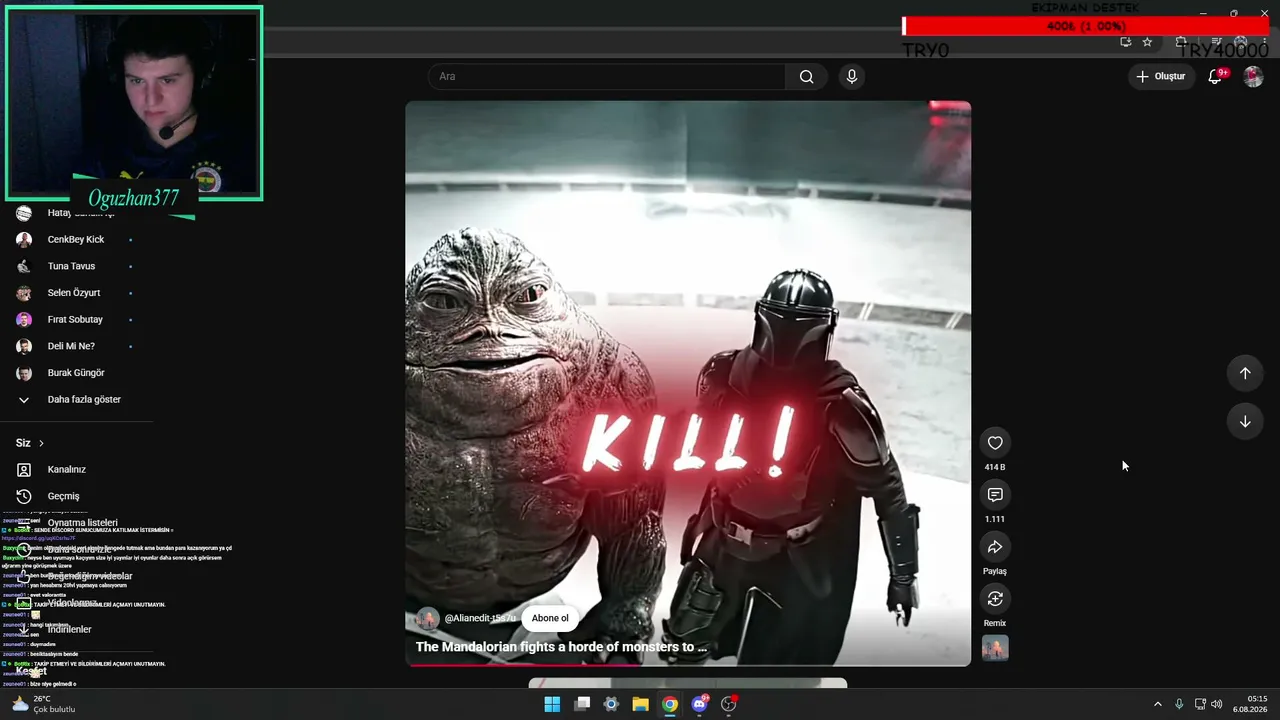The image size is (1280, 720).
Task: Open Discord from the taskbar
Action: tap(699, 704)
